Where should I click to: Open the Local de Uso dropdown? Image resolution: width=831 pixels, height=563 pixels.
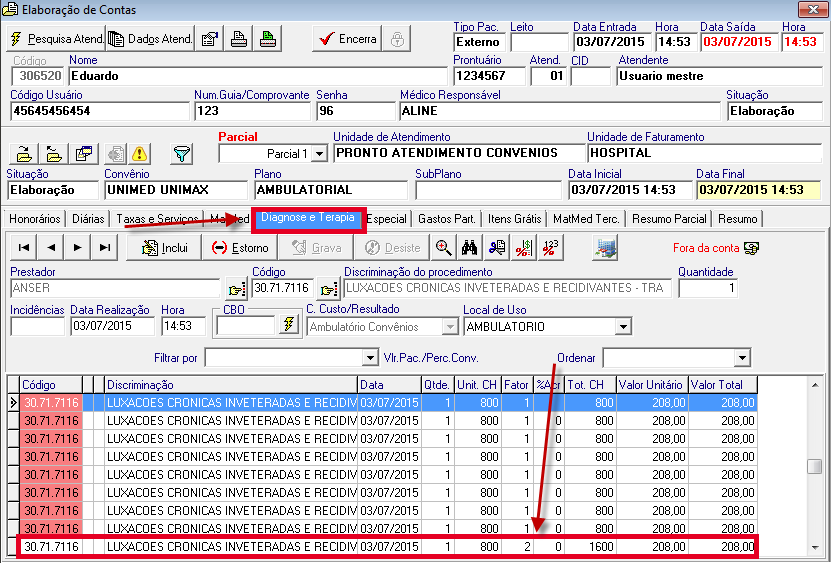click(x=623, y=327)
